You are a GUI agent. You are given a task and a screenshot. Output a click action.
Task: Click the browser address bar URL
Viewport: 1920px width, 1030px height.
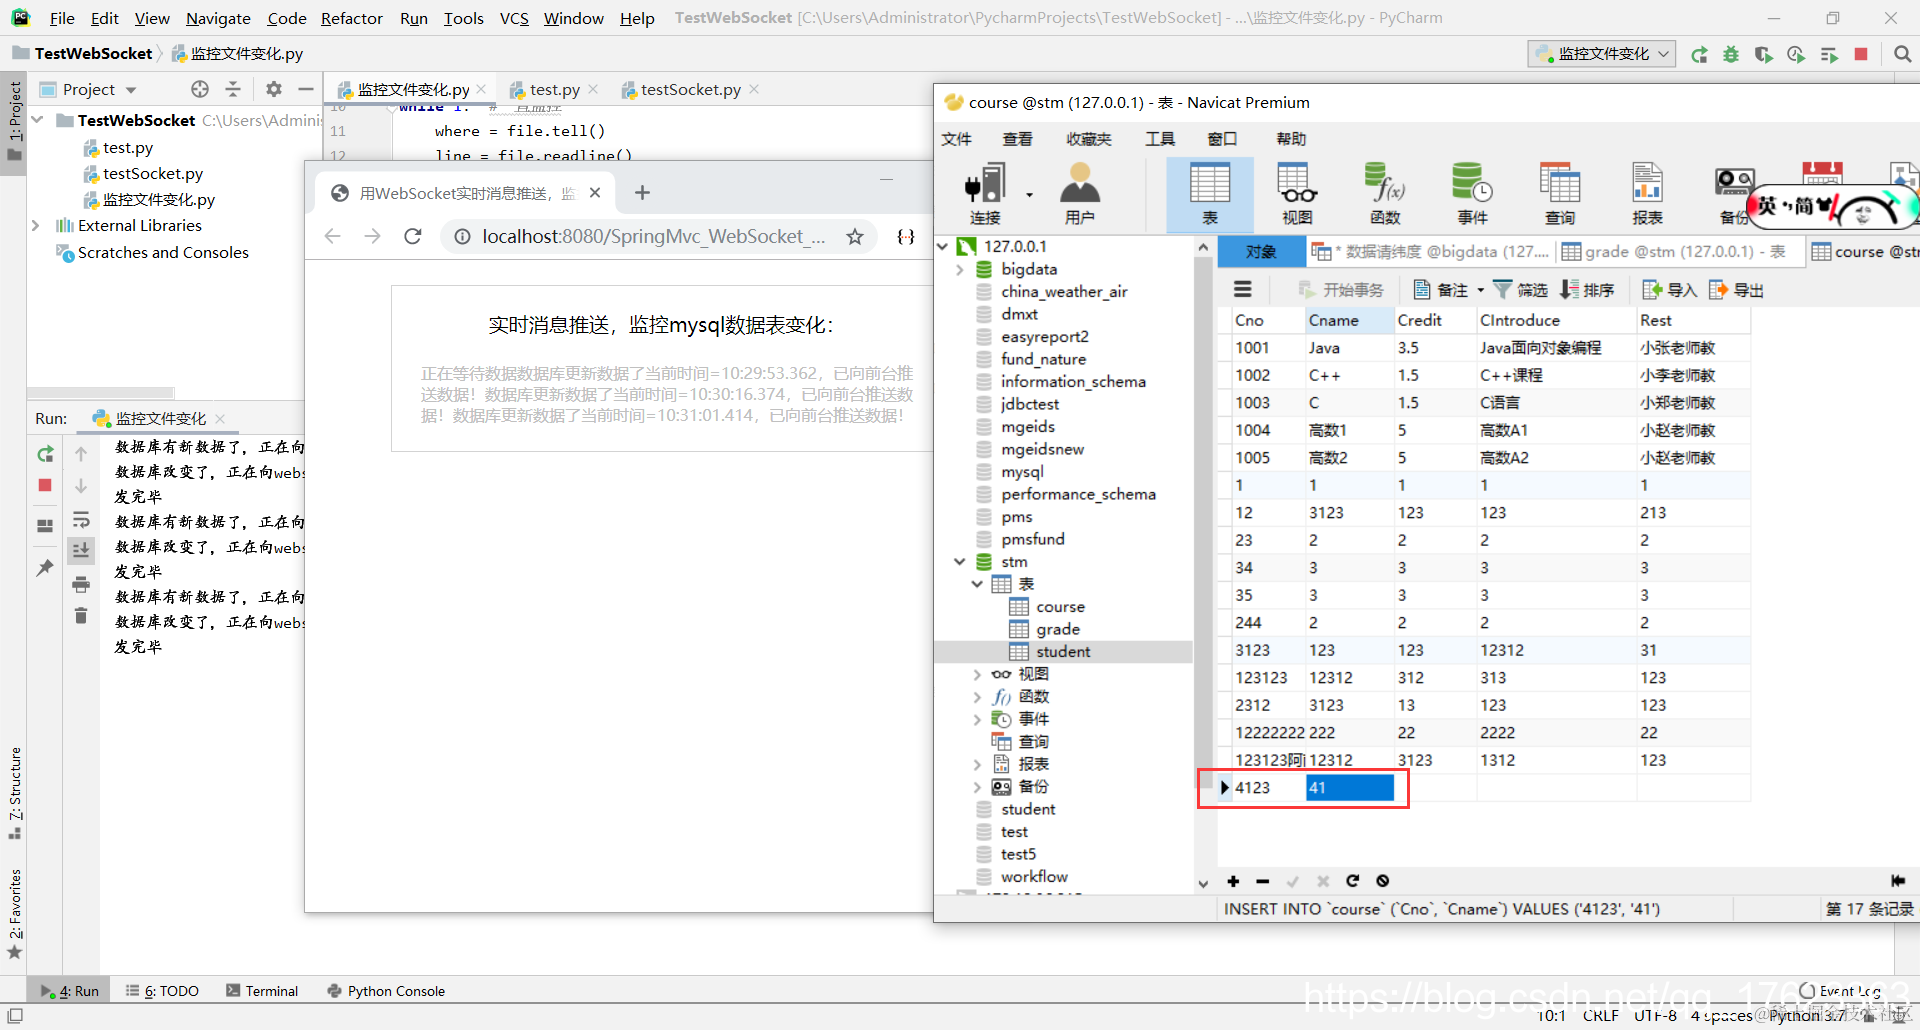pos(653,236)
